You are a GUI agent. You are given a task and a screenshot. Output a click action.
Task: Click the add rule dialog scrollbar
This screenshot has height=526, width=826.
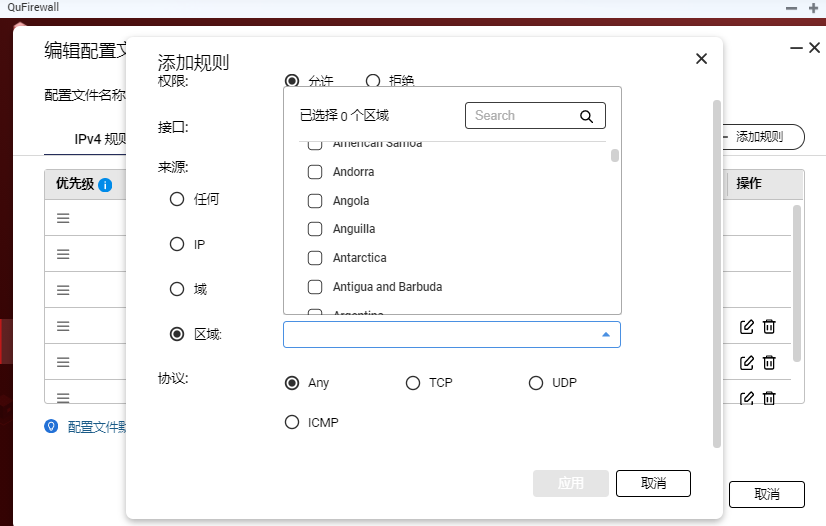pos(716,274)
